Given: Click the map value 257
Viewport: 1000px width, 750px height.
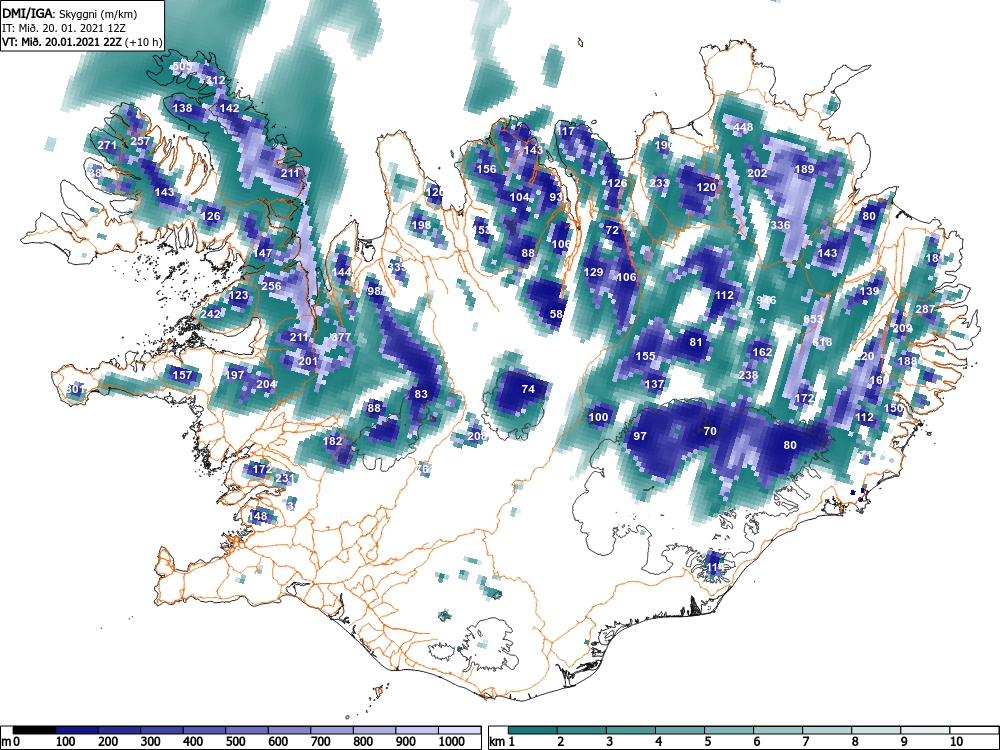Looking at the screenshot, I should [140, 142].
